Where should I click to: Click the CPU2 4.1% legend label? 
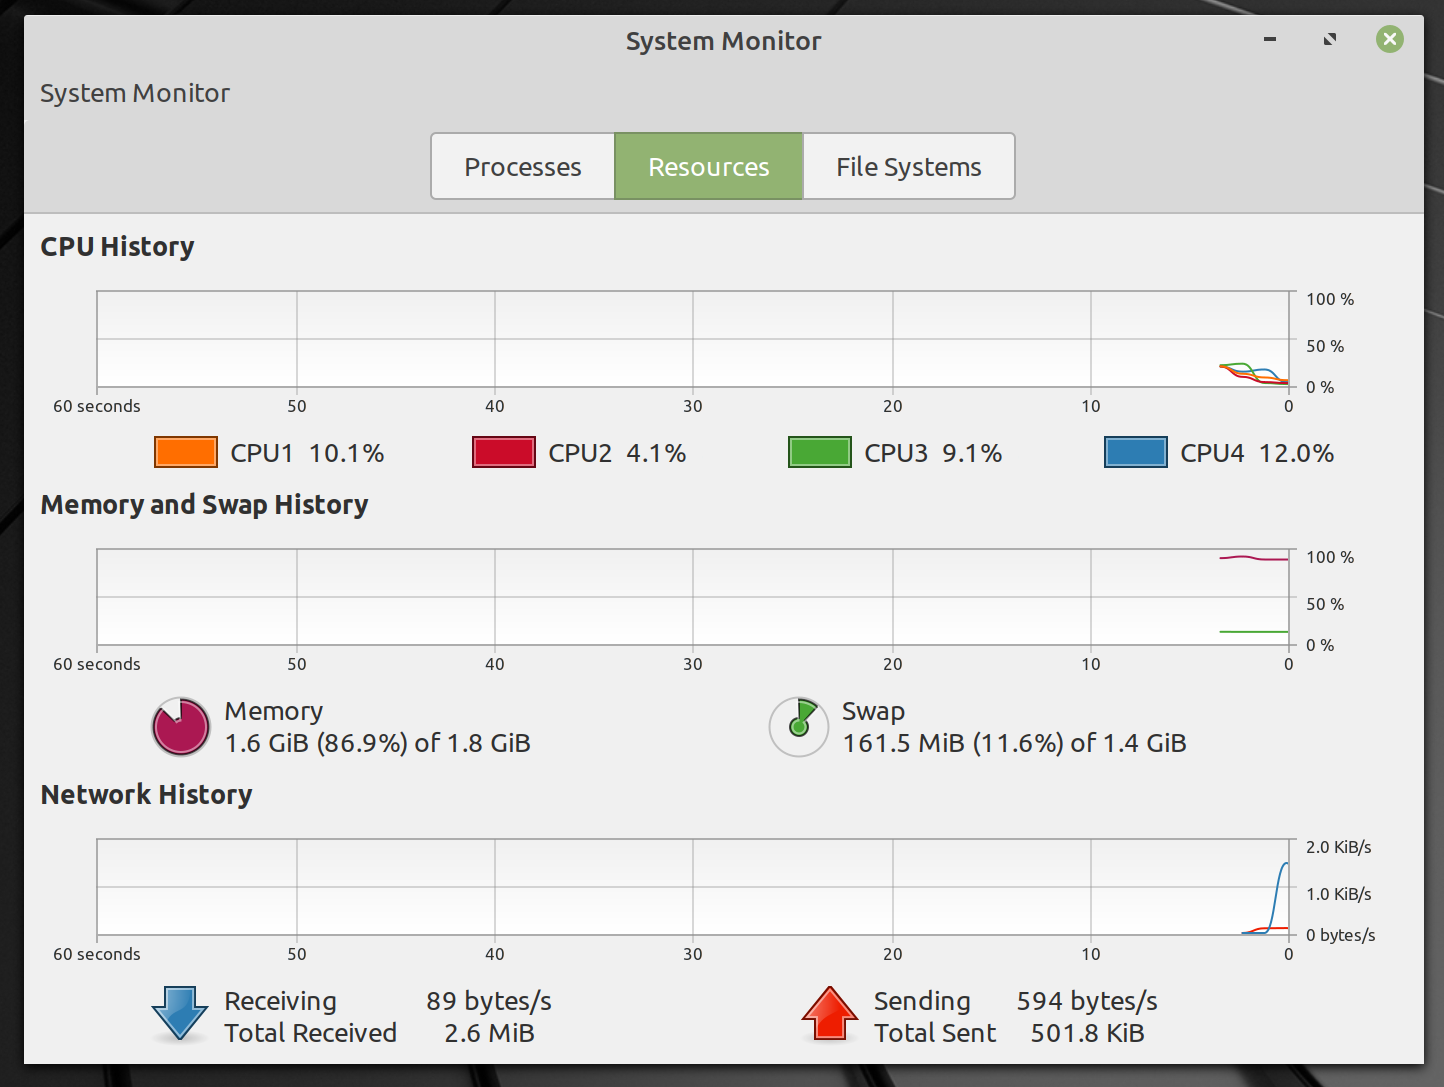[617, 452]
